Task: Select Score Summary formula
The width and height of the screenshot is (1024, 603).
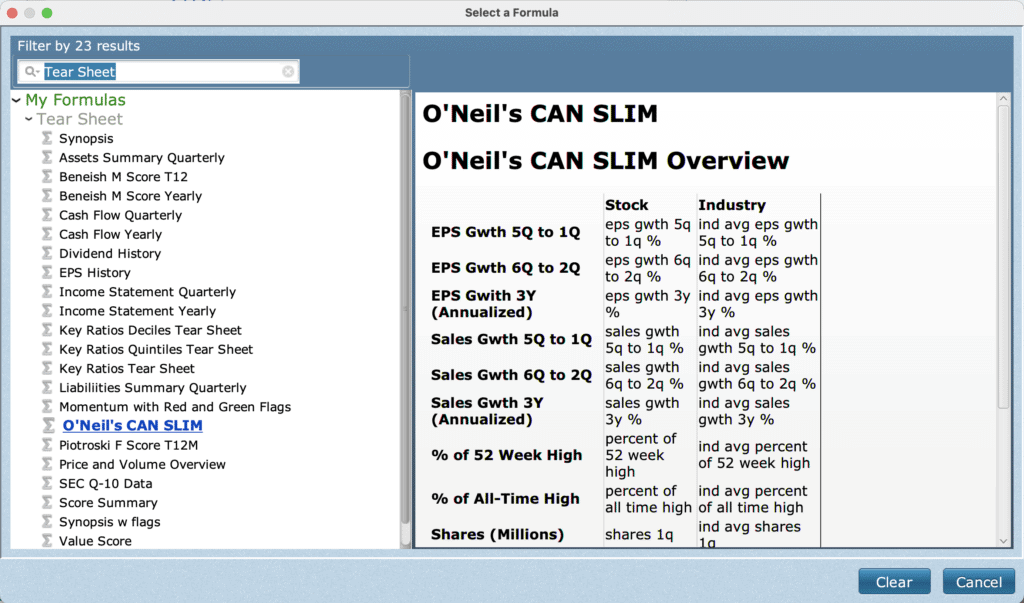Action: (x=108, y=502)
